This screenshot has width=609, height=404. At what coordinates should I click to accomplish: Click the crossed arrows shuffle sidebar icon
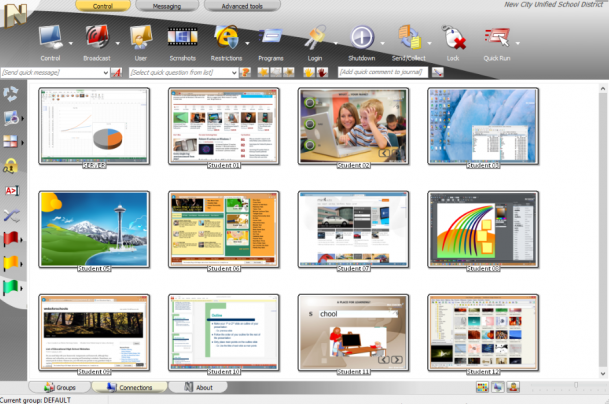[x=11, y=216]
